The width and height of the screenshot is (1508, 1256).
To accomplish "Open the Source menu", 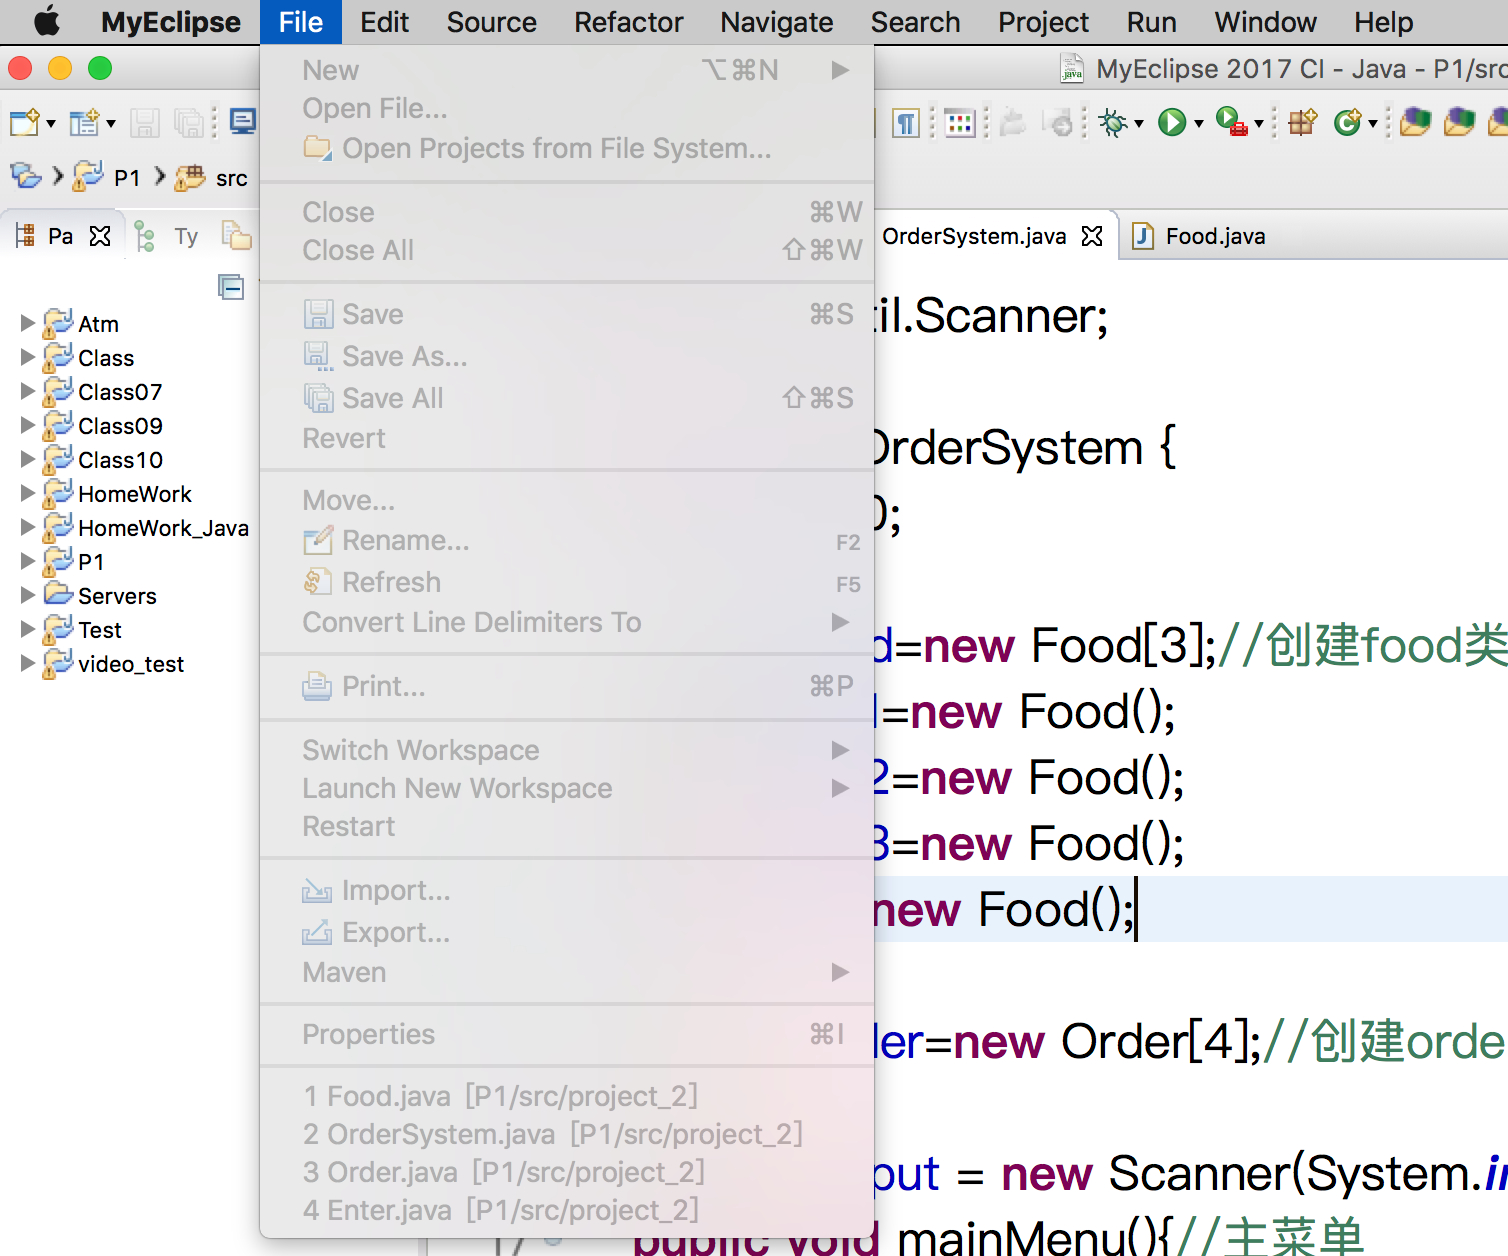I will pyautogui.click(x=491, y=22).
